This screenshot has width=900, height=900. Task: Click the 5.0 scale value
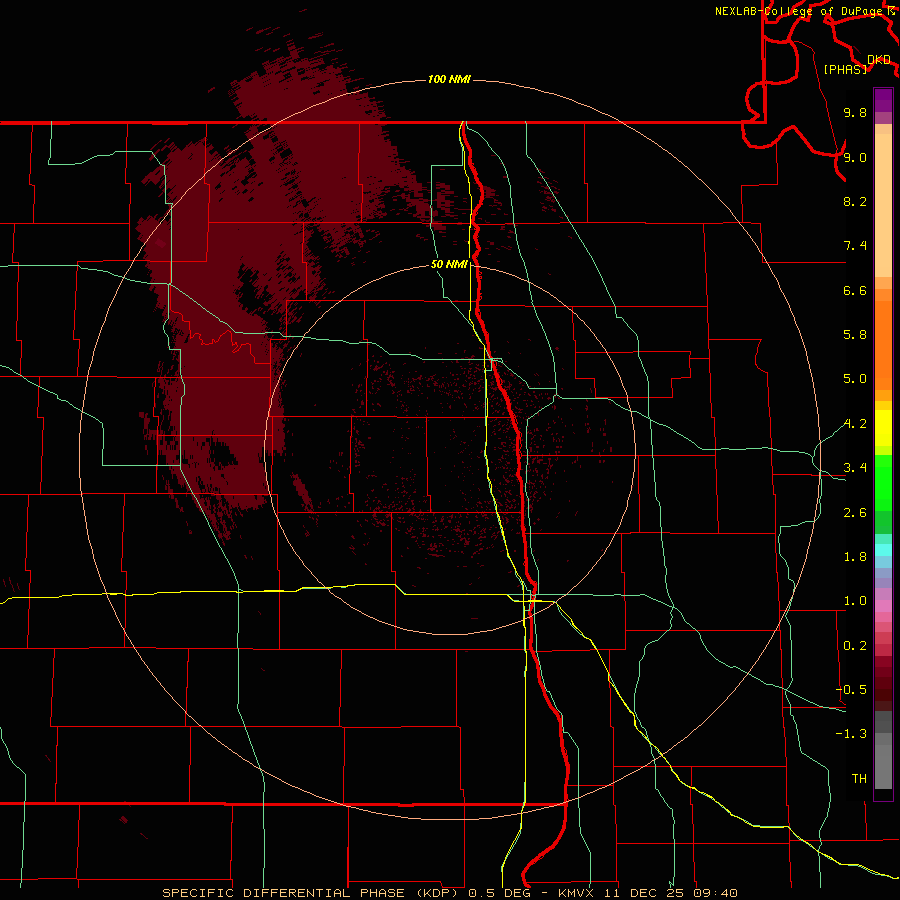coord(855,379)
